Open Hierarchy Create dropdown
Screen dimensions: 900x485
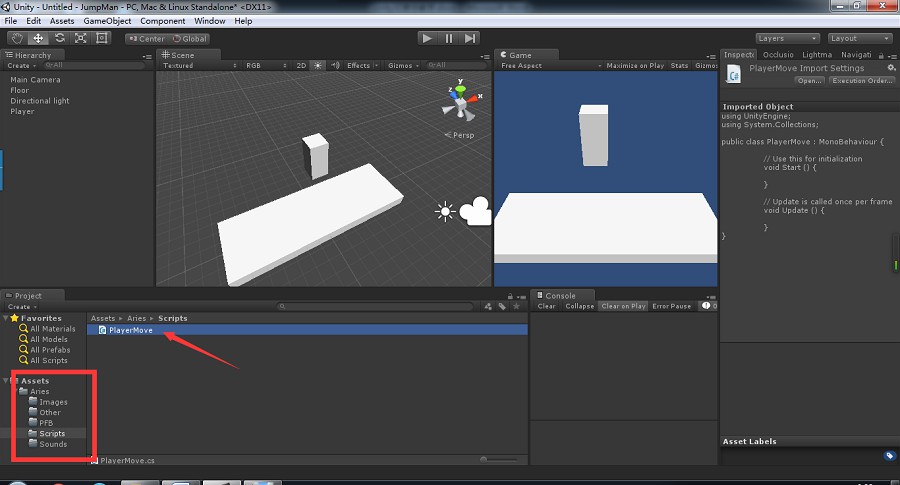tap(21, 65)
